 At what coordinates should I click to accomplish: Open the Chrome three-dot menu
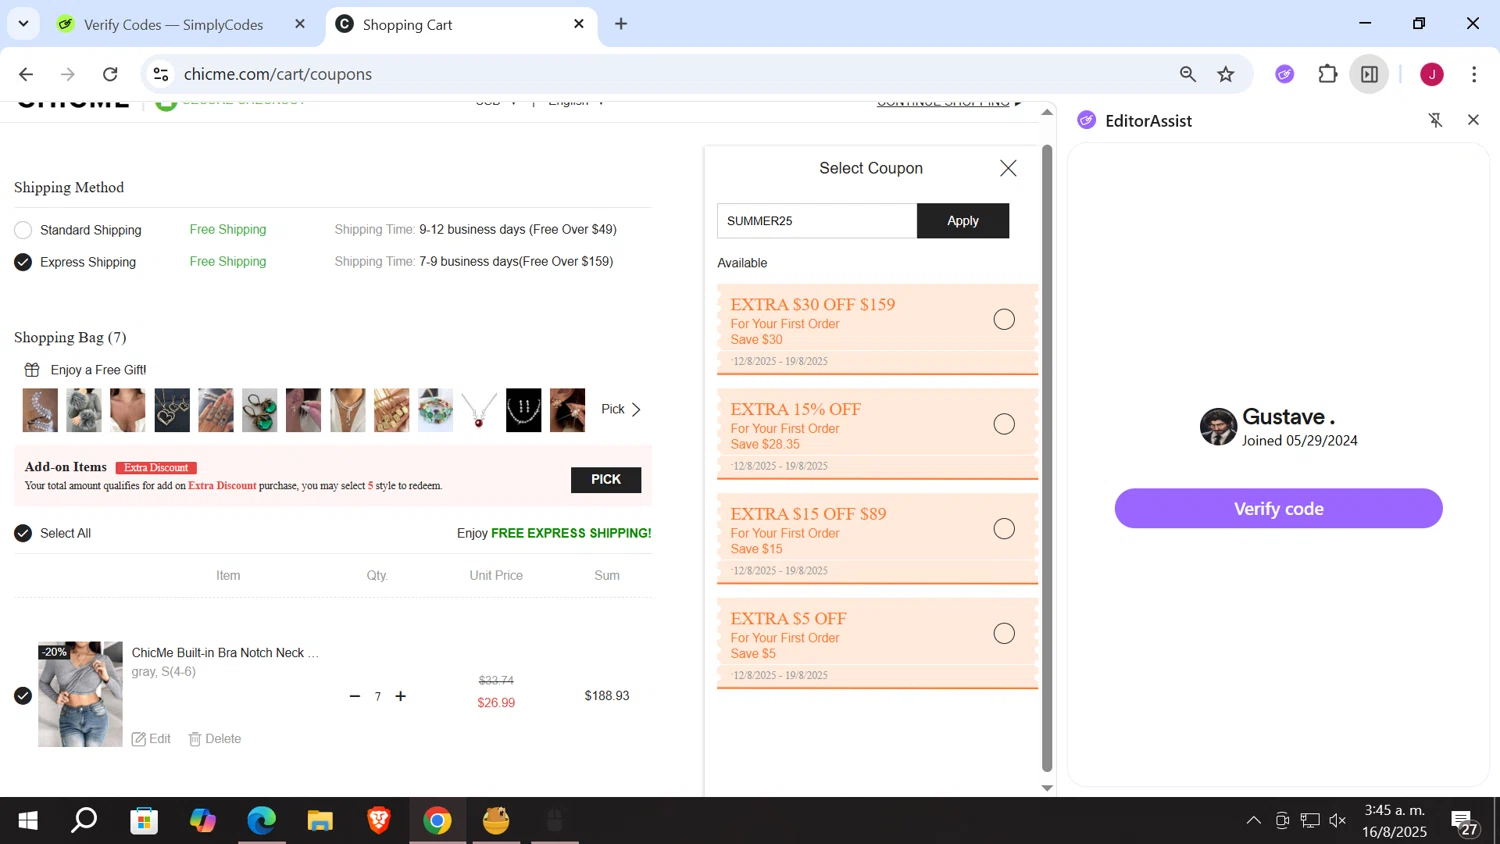point(1474,74)
